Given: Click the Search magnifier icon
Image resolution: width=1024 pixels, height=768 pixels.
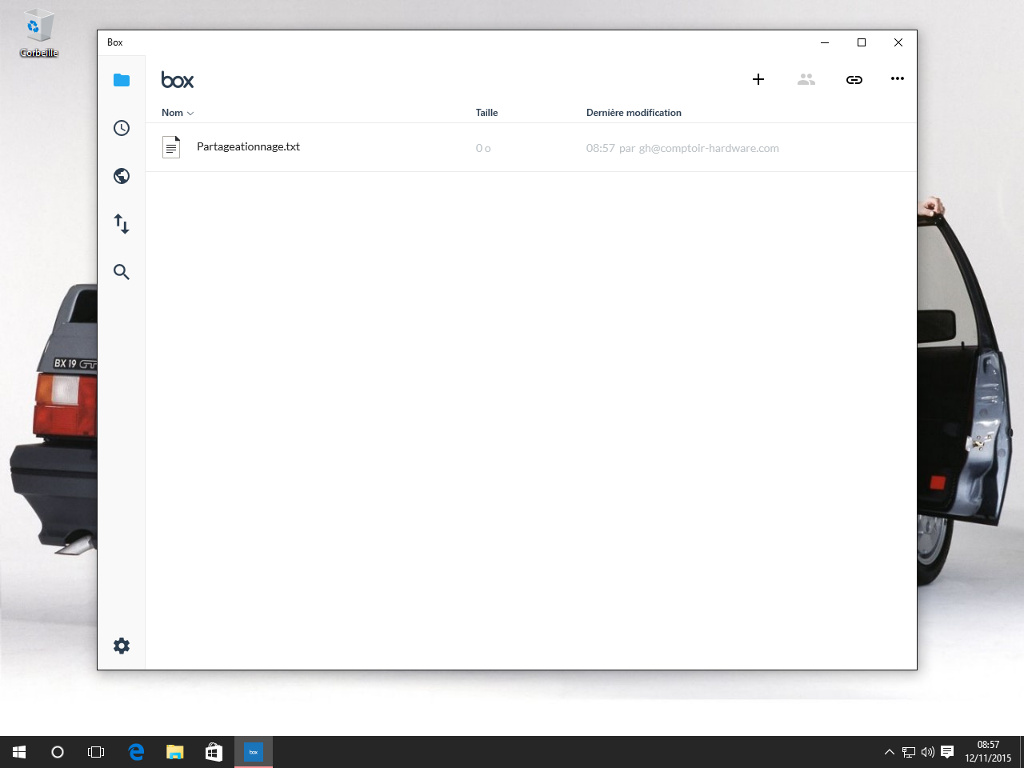Looking at the screenshot, I should click(121, 272).
